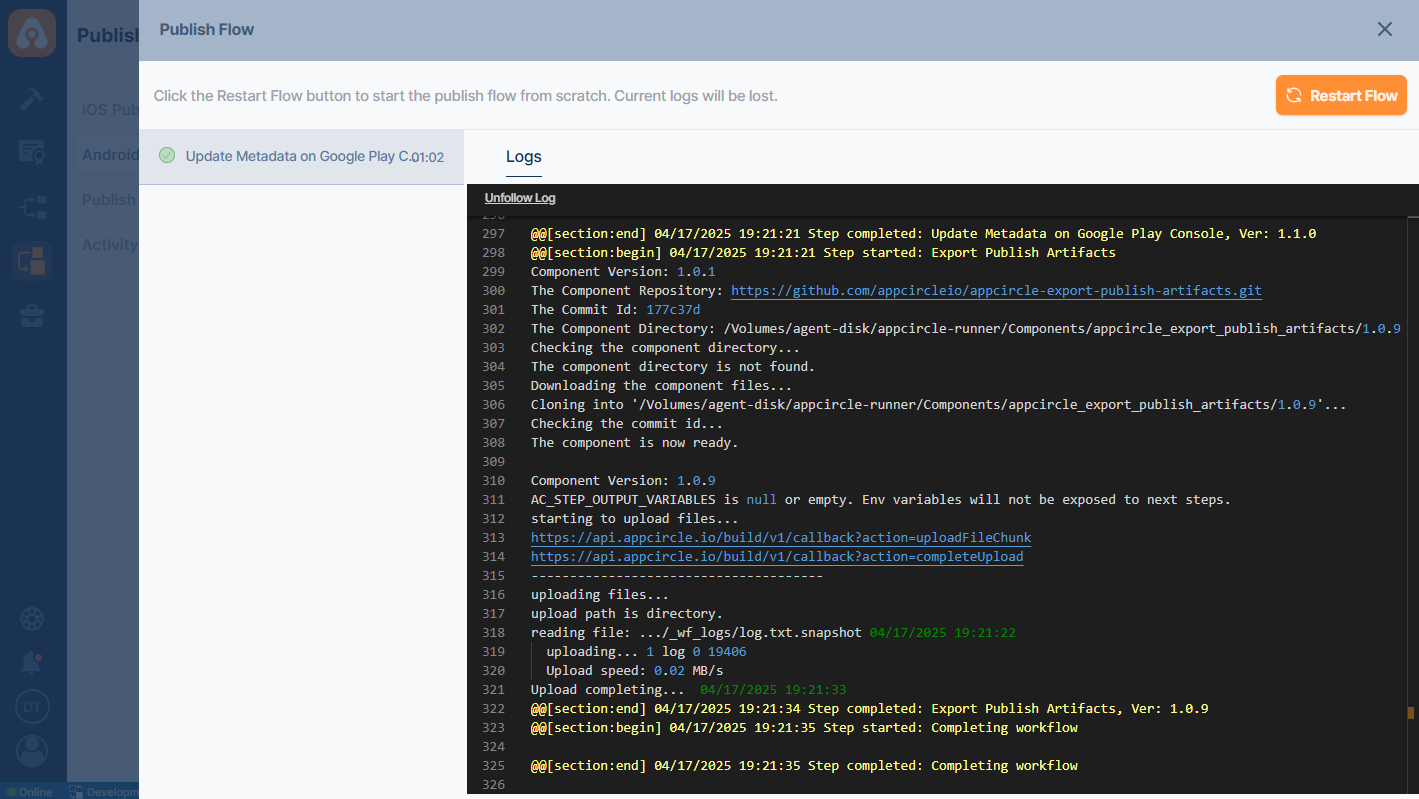Viewport: 1419px width, 799px height.
Task: Select Android item in background menu
Action: [x=110, y=155]
